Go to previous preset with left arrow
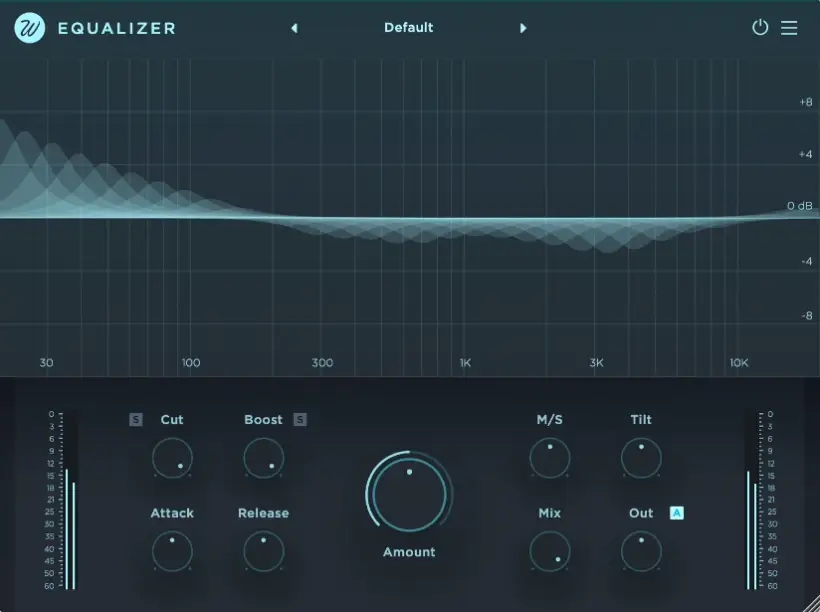This screenshot has height=612, width=820. (294, 28)
